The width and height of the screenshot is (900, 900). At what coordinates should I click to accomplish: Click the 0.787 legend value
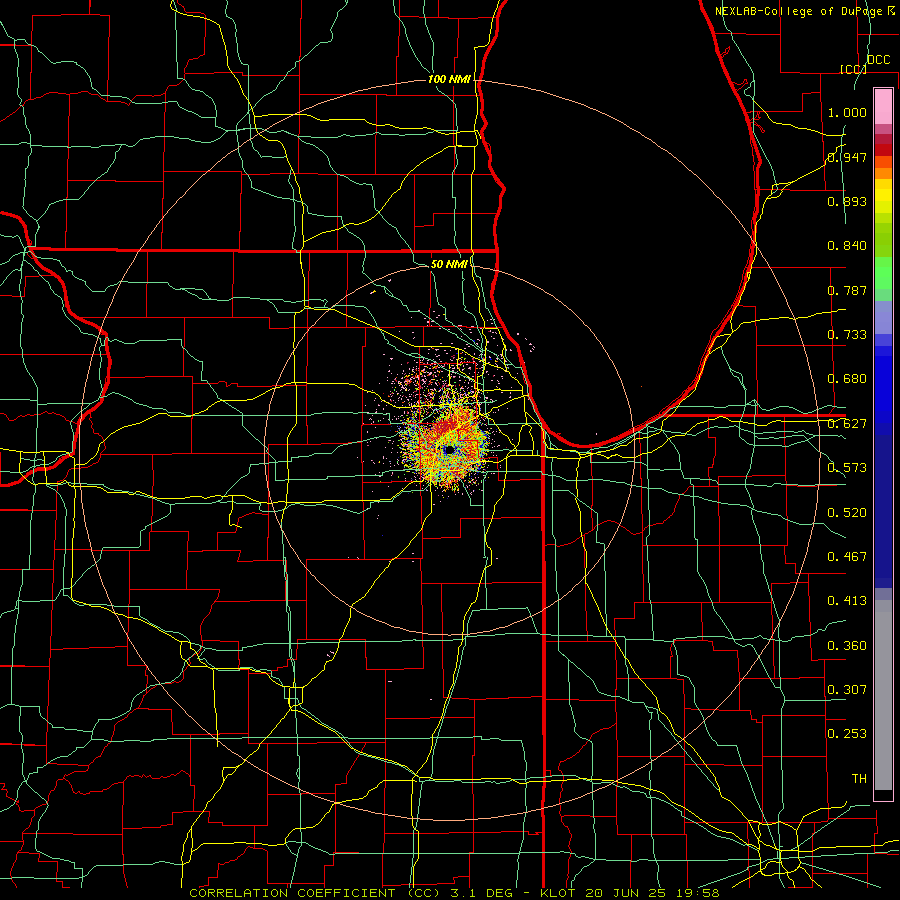pos(847,290)
